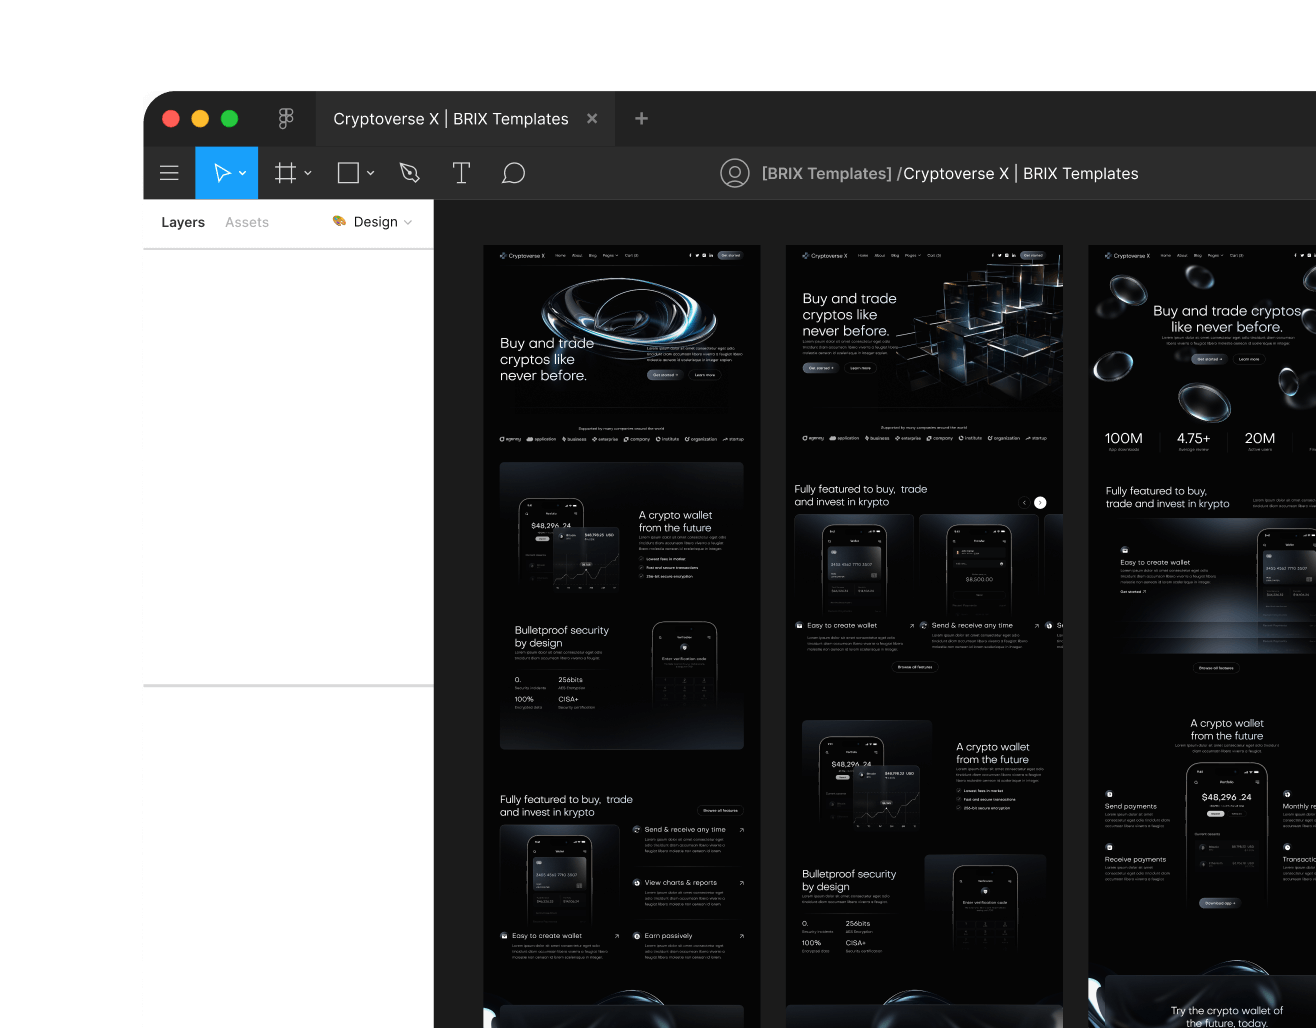Select the Layers tab
Image resolution: width=1316 pixels, height=1028 pixels.
(x=182, y=222)
